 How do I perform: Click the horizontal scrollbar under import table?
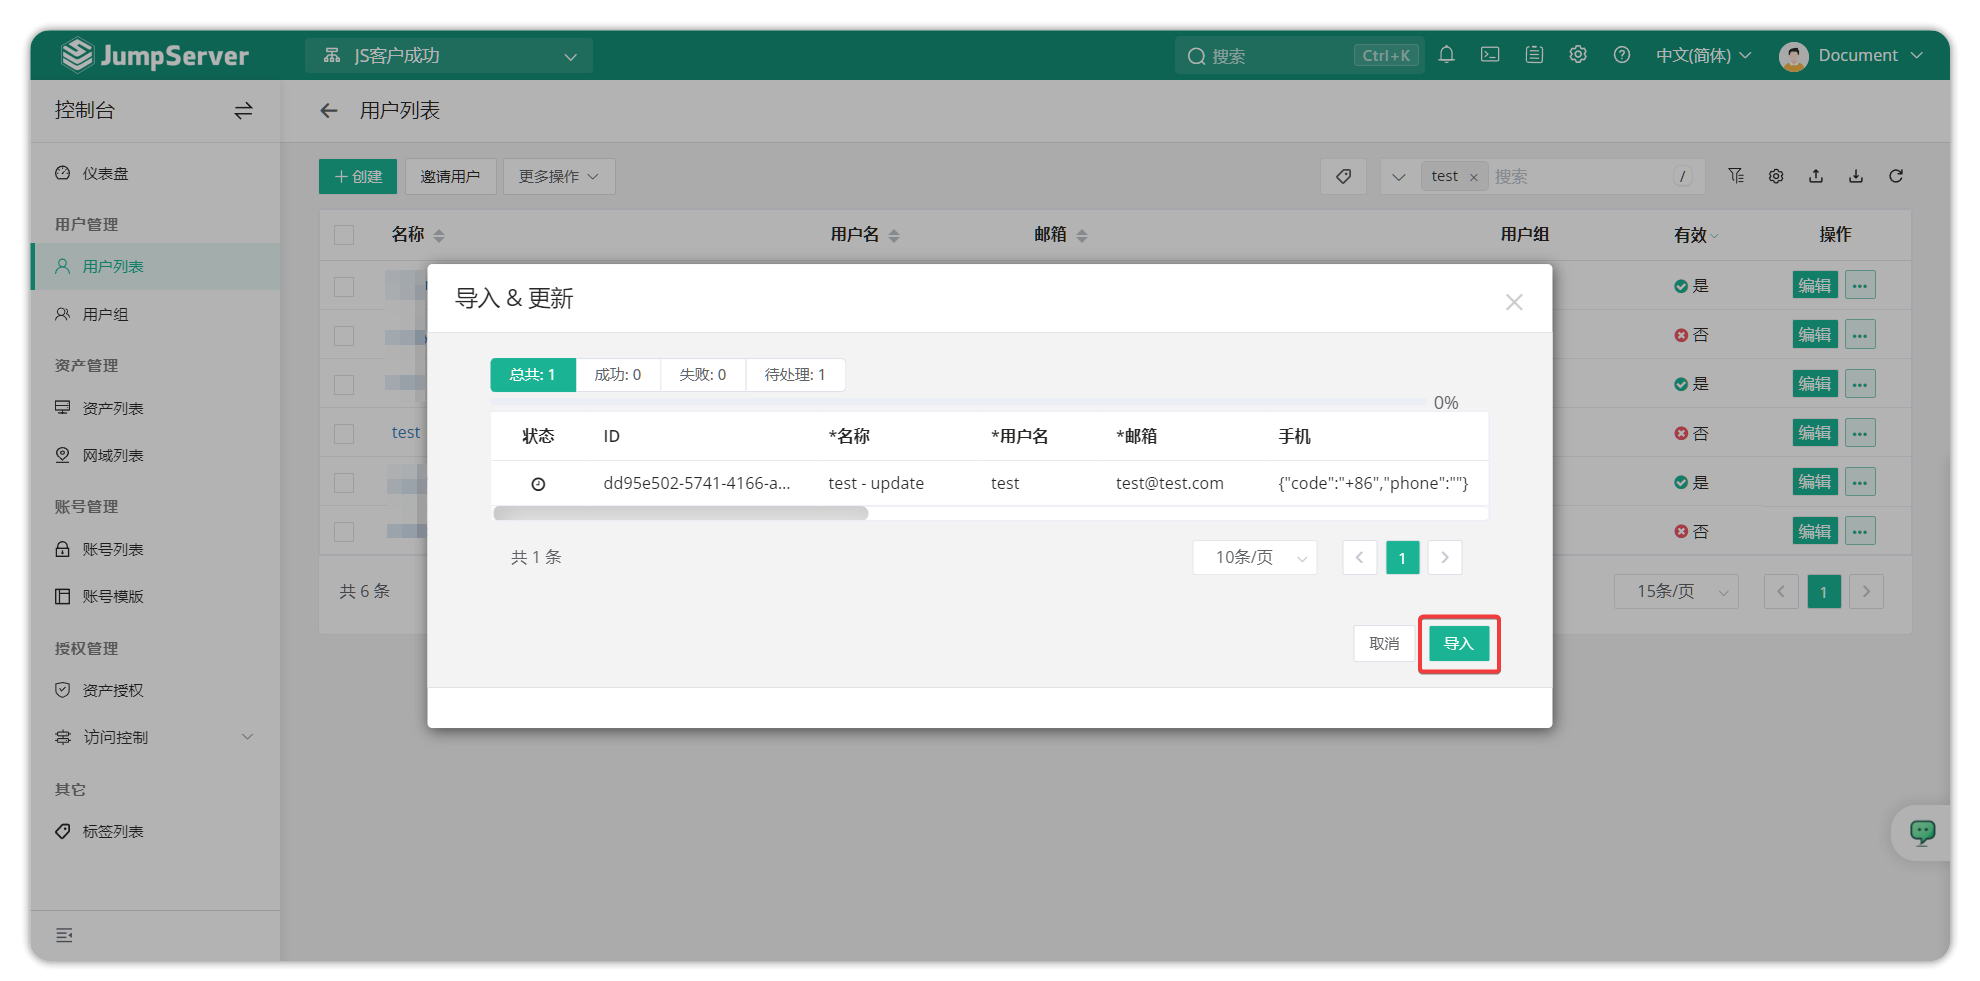click(x=680, y=513)
